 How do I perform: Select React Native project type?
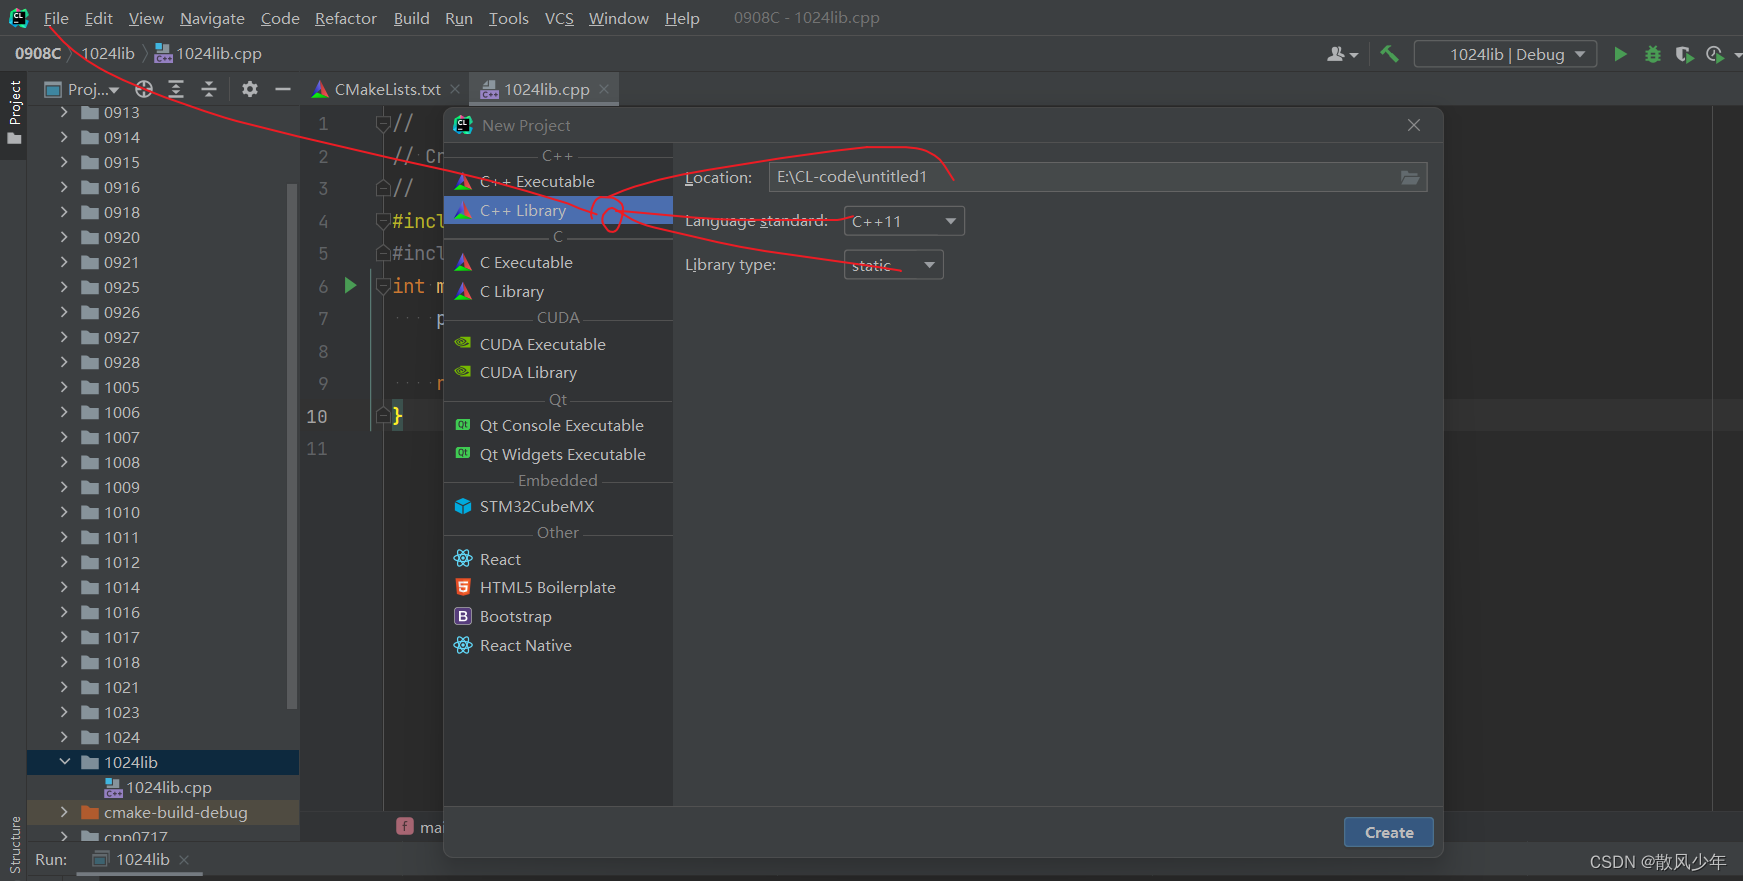(558, 645)
